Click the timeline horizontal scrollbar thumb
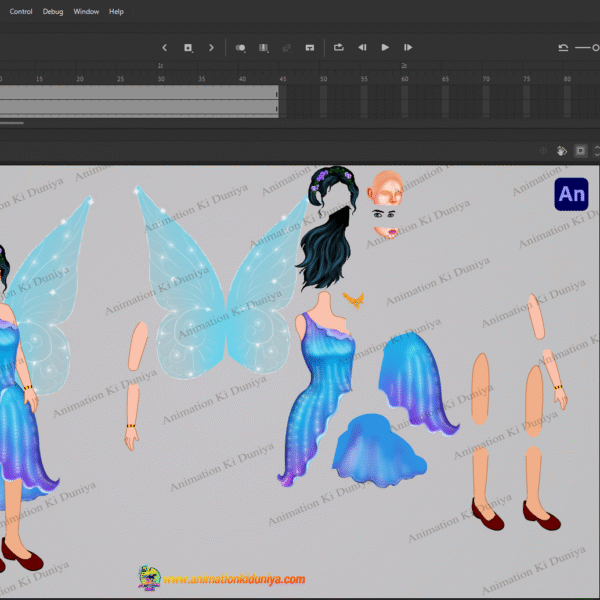 point(11,123)
